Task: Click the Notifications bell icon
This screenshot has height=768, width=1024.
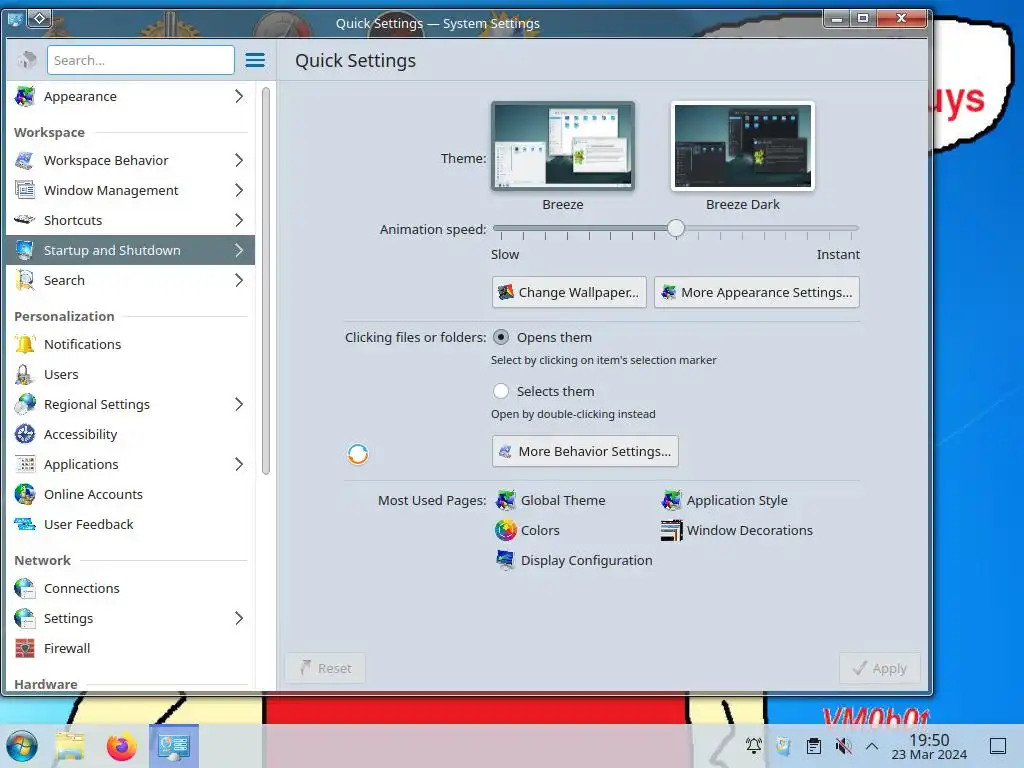Action: click(25, 344)
